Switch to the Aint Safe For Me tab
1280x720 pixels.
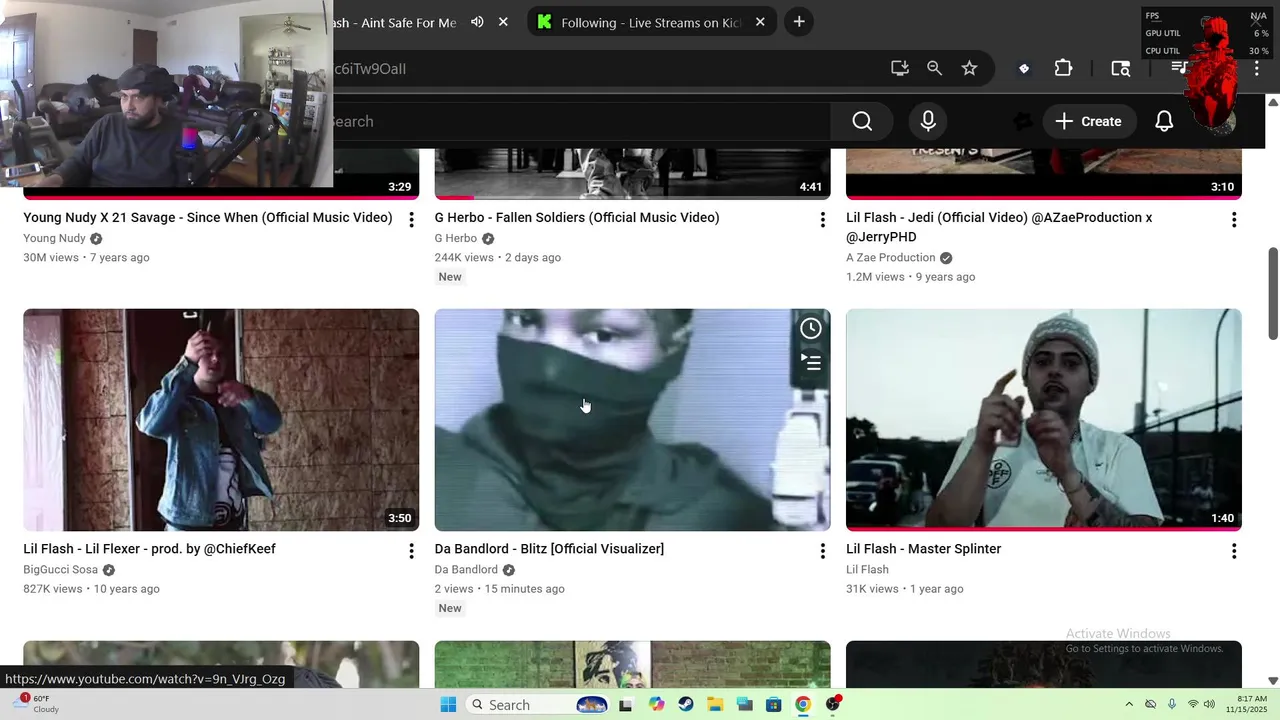click(x=394, y=22)
